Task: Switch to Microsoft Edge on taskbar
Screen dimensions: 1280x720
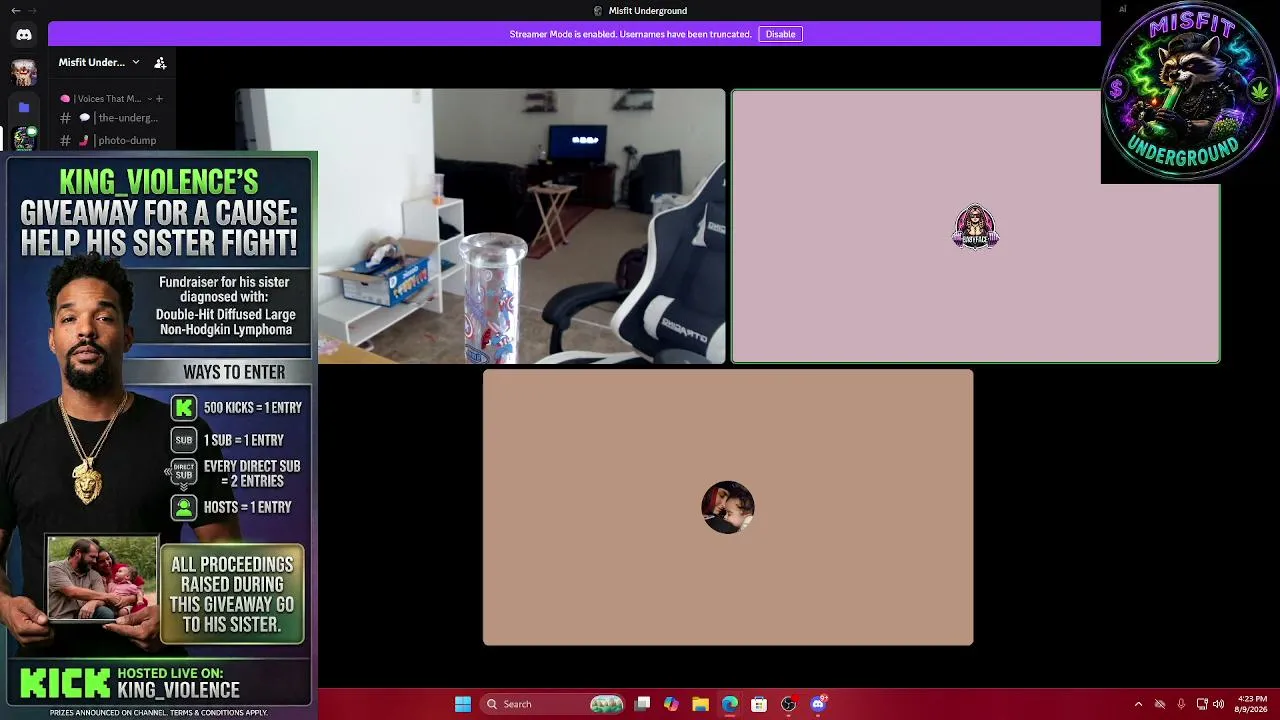Action: point(730,704)
